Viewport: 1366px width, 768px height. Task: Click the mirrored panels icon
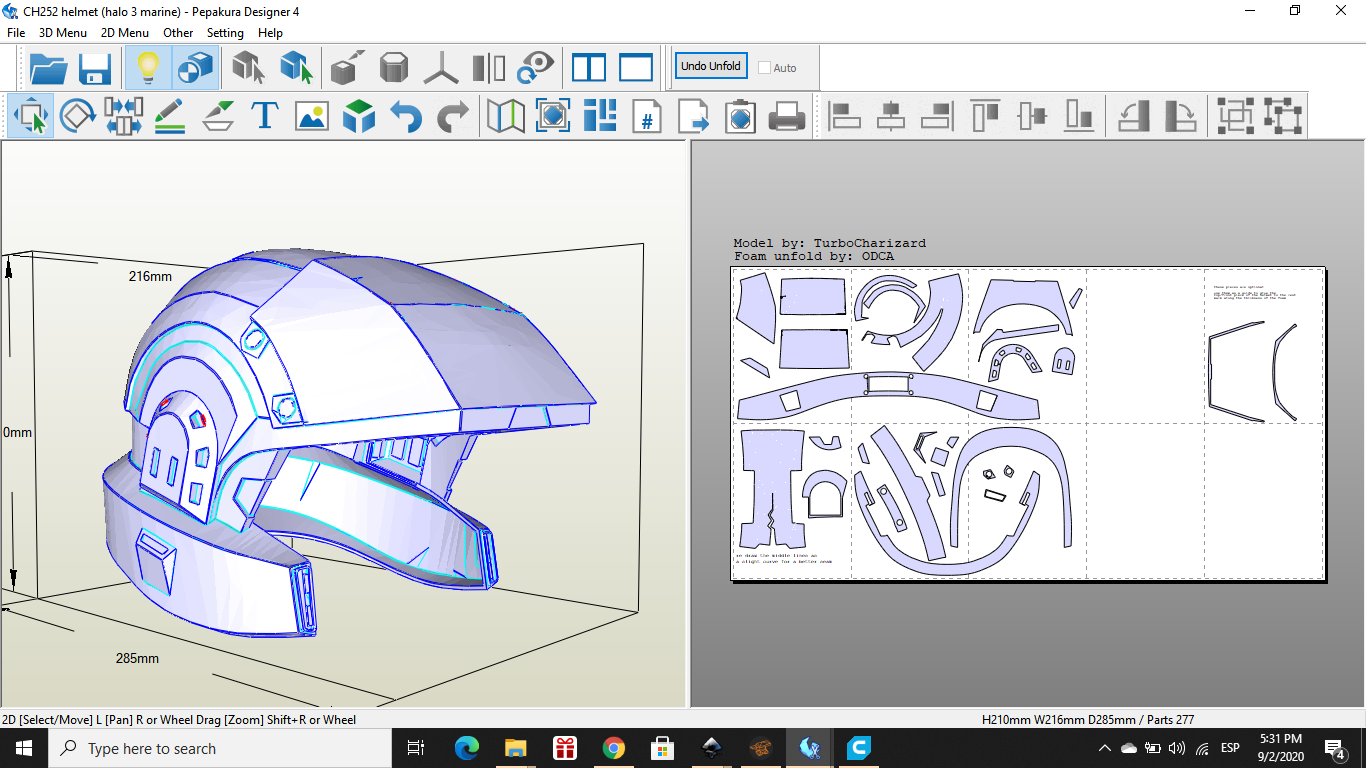tap(489, 68)
